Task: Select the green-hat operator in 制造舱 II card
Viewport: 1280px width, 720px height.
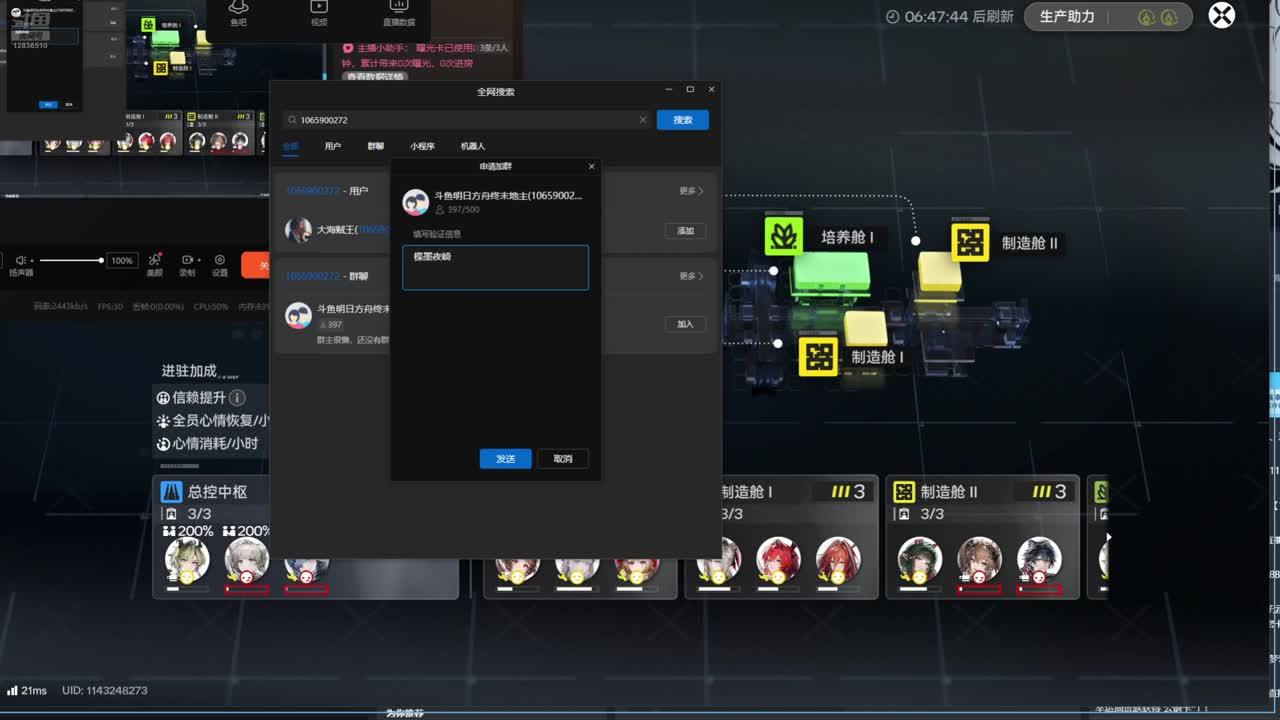Action: coord(919,560)
